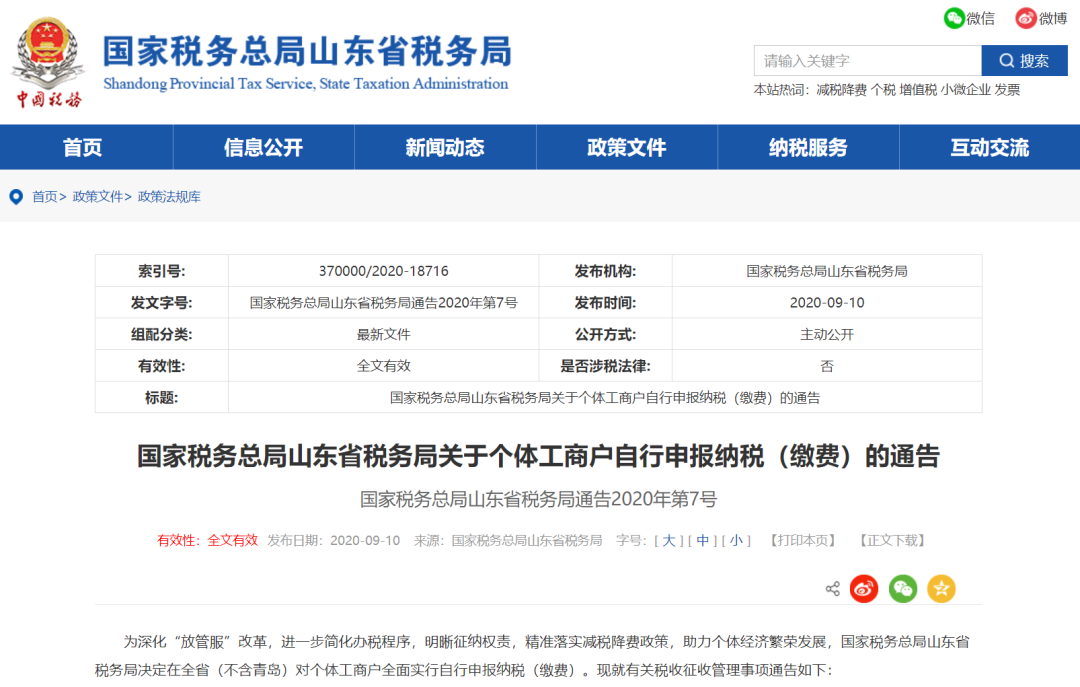Click hot word 个税
Image resolution: width=1080 pixels, height=687 pixels.
coord(883,90)
